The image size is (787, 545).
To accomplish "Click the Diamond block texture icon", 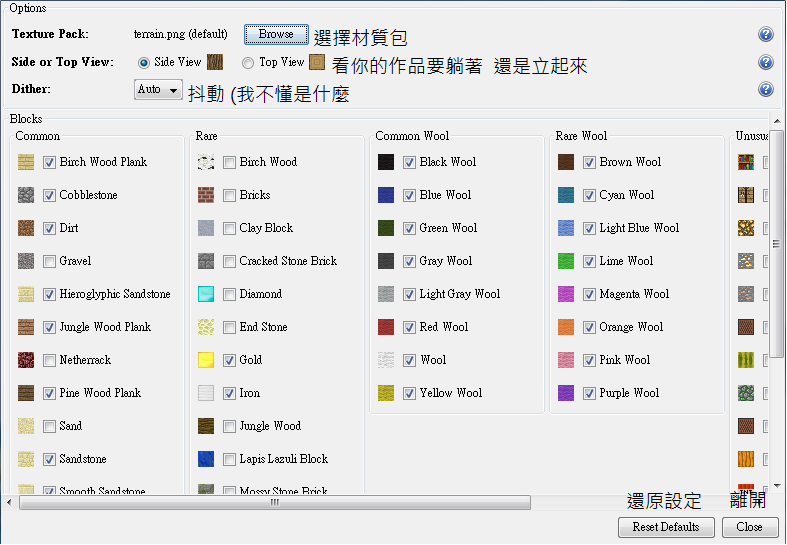I will 206,294.
